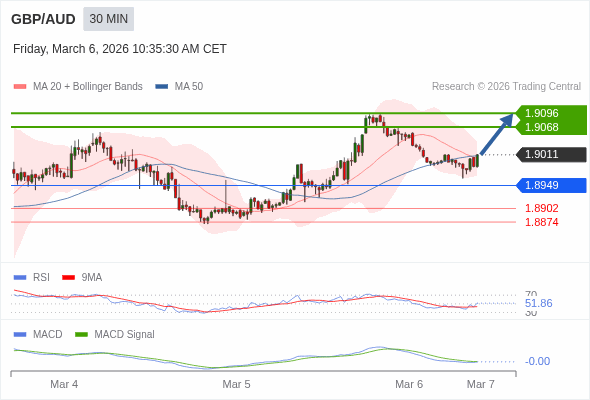Click the MA 20 + Bollinger Bands legend swatch

coord(20,87)
